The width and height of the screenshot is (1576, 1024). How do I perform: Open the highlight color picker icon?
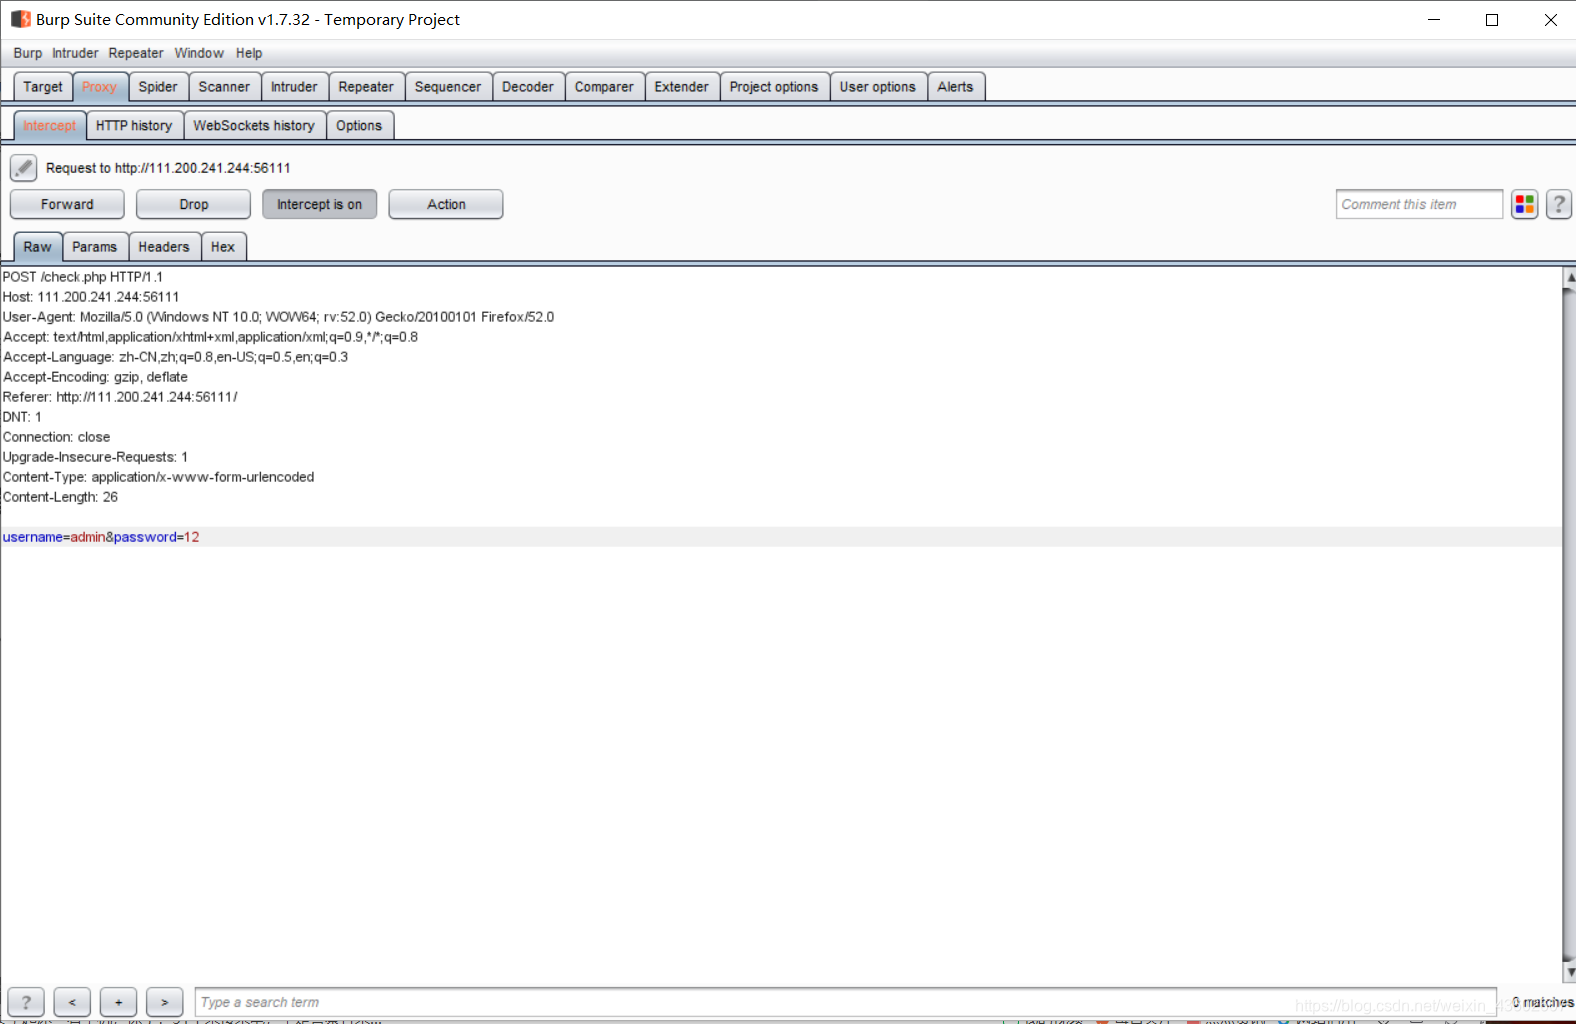point(1525,204)
